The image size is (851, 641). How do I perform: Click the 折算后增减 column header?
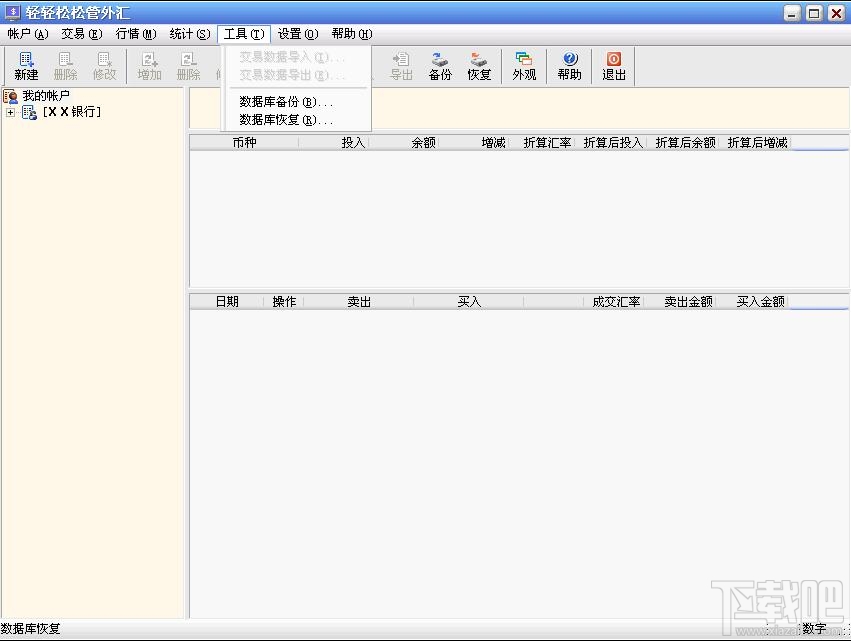click(755, 143)
